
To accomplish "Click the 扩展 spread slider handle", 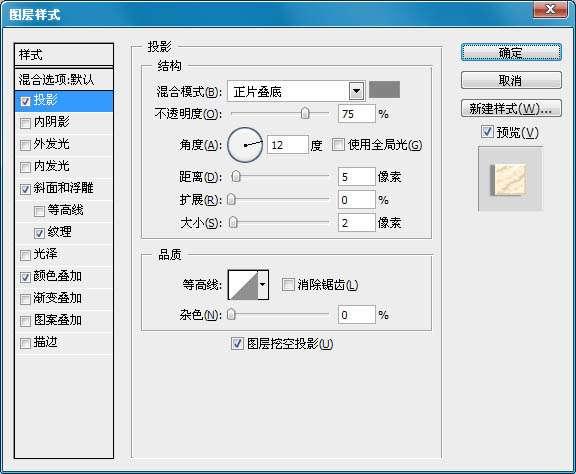I will point(231,200).
